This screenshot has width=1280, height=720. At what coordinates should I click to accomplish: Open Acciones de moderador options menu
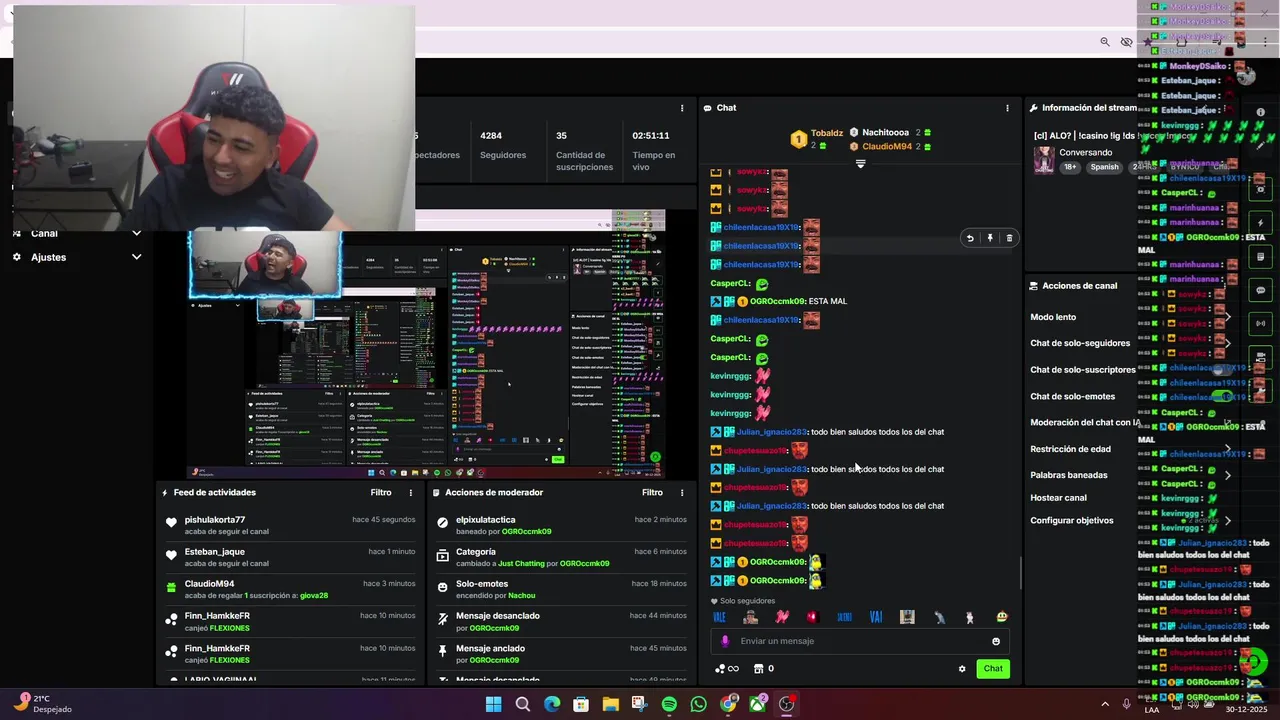pyautogui.click(x=682, y=493)
